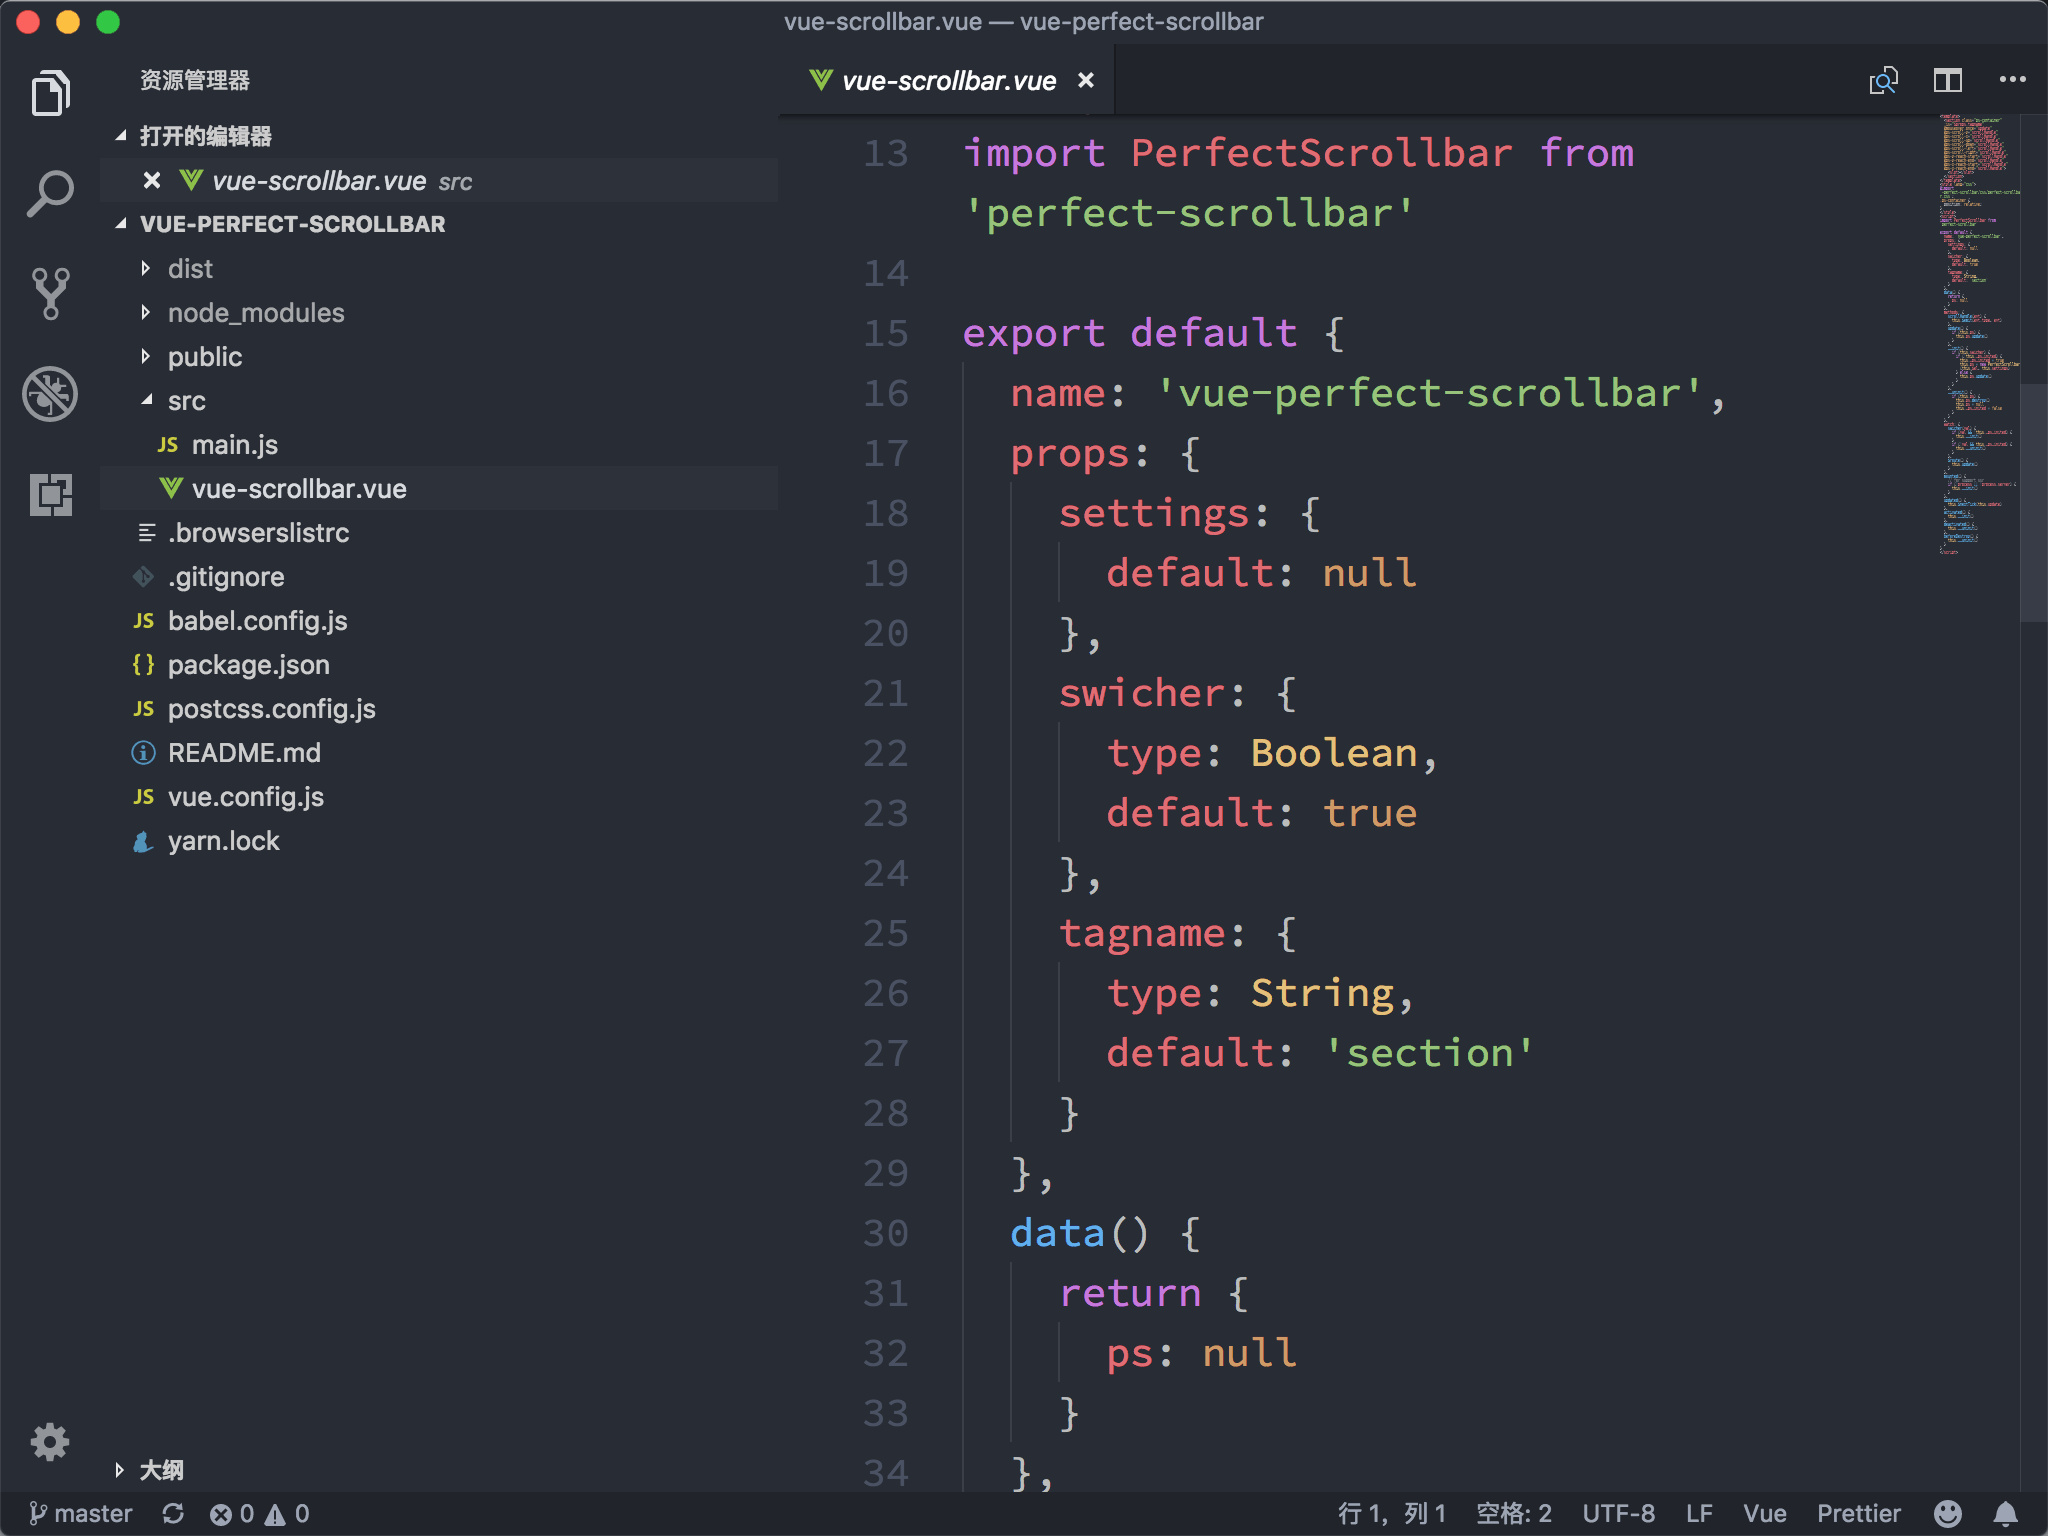Open the Explorer icon at top of activity bar

coord(50,92)
